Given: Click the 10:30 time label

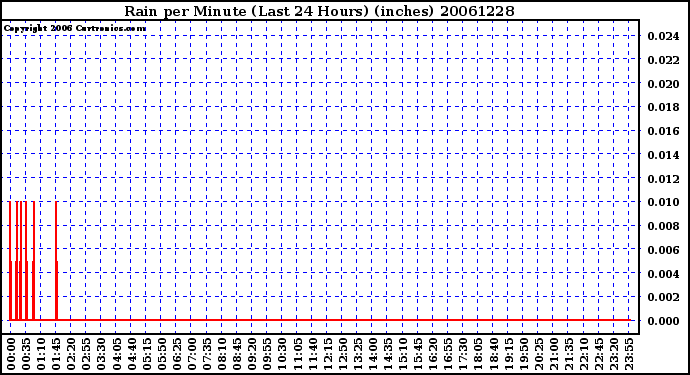Looking at the screenshot, I should tap(282, 354).
